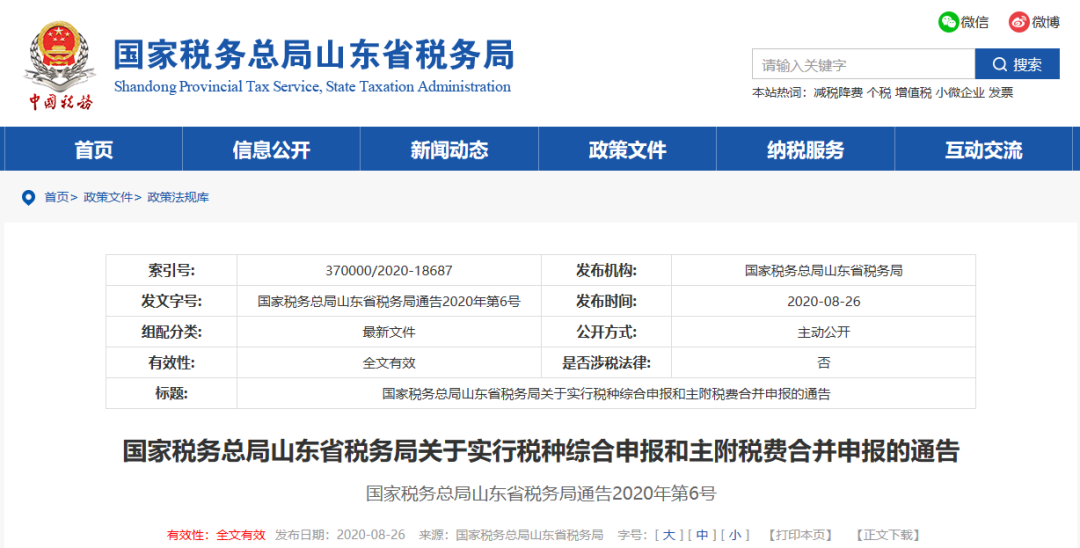Click the breadcrumb location pin icon

click(x=28, y=198)
